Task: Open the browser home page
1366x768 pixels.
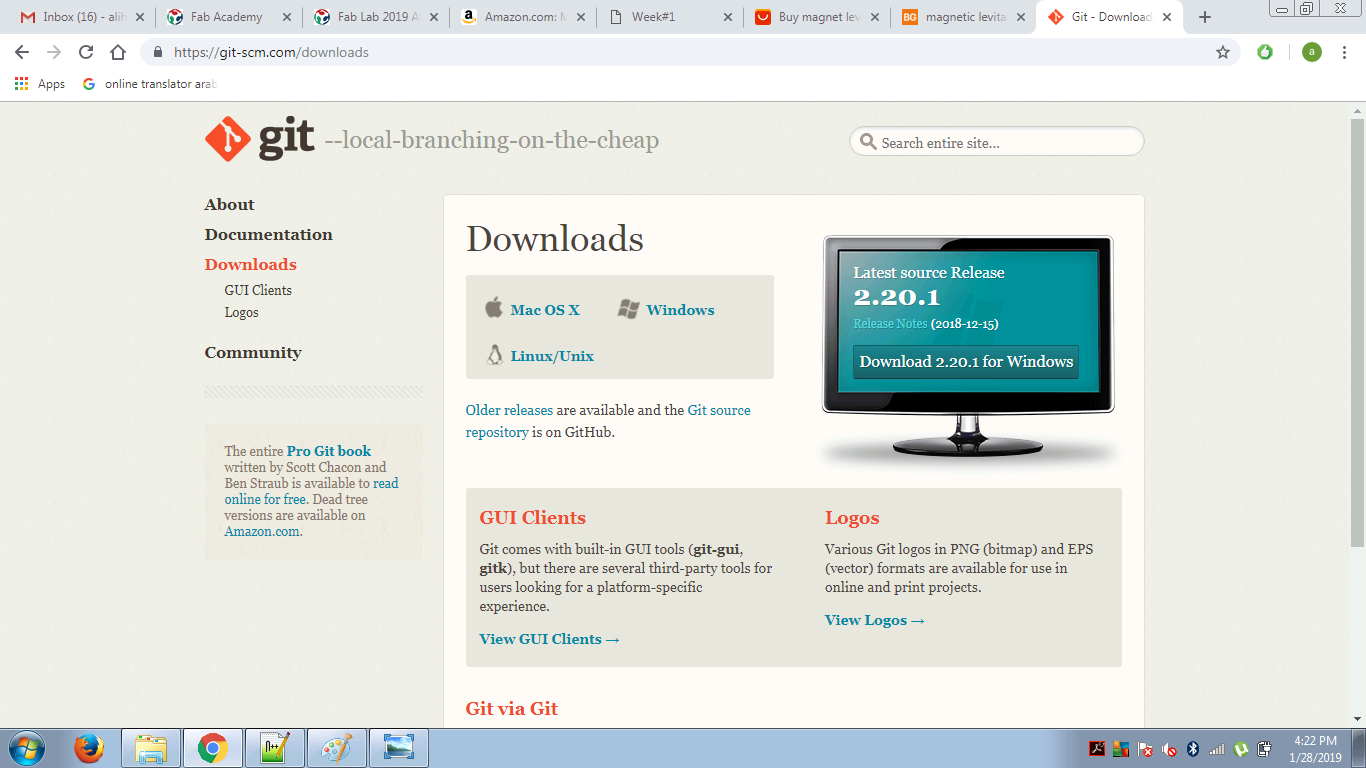Action: (118, 52)
